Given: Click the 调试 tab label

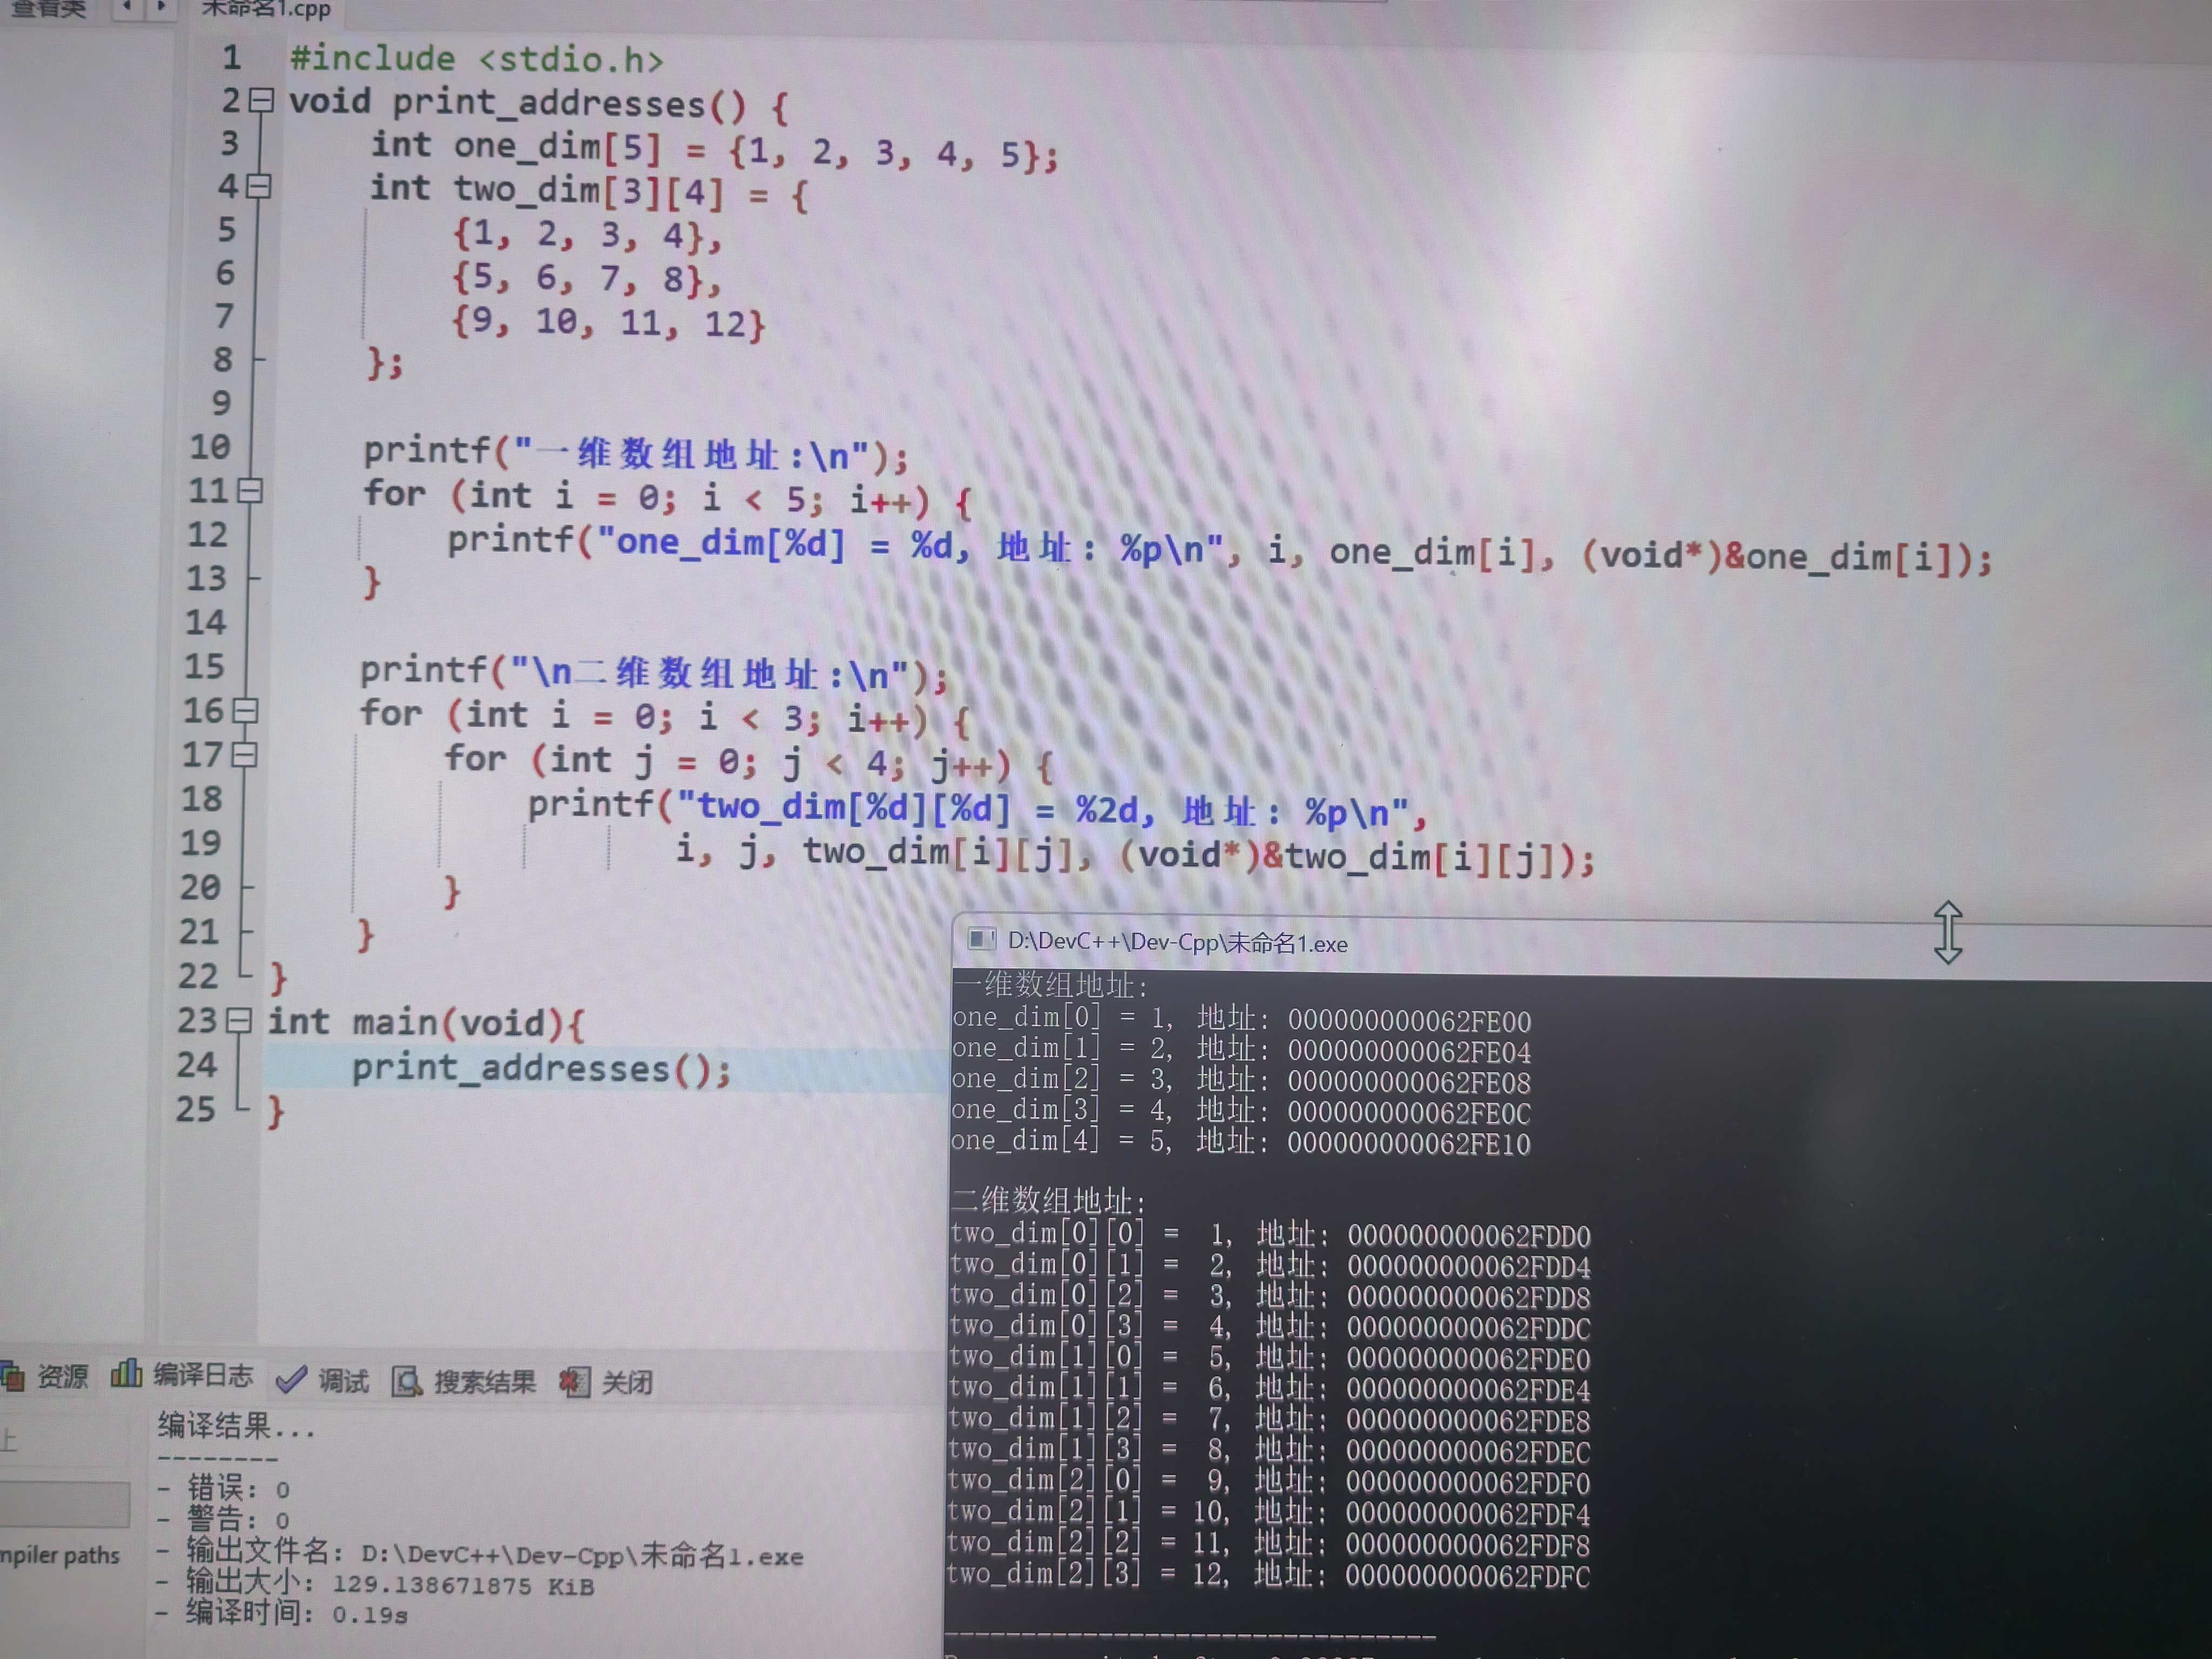Looking at the screenshot, I should pos(343,1382).
